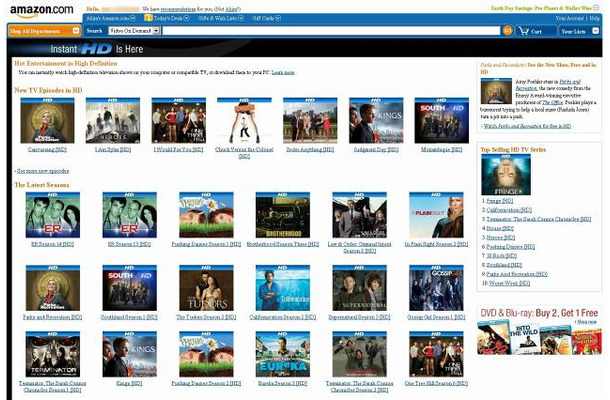
Task: Click the Shop now link in the Blu-ray banner
Action: tap(587, 322)
